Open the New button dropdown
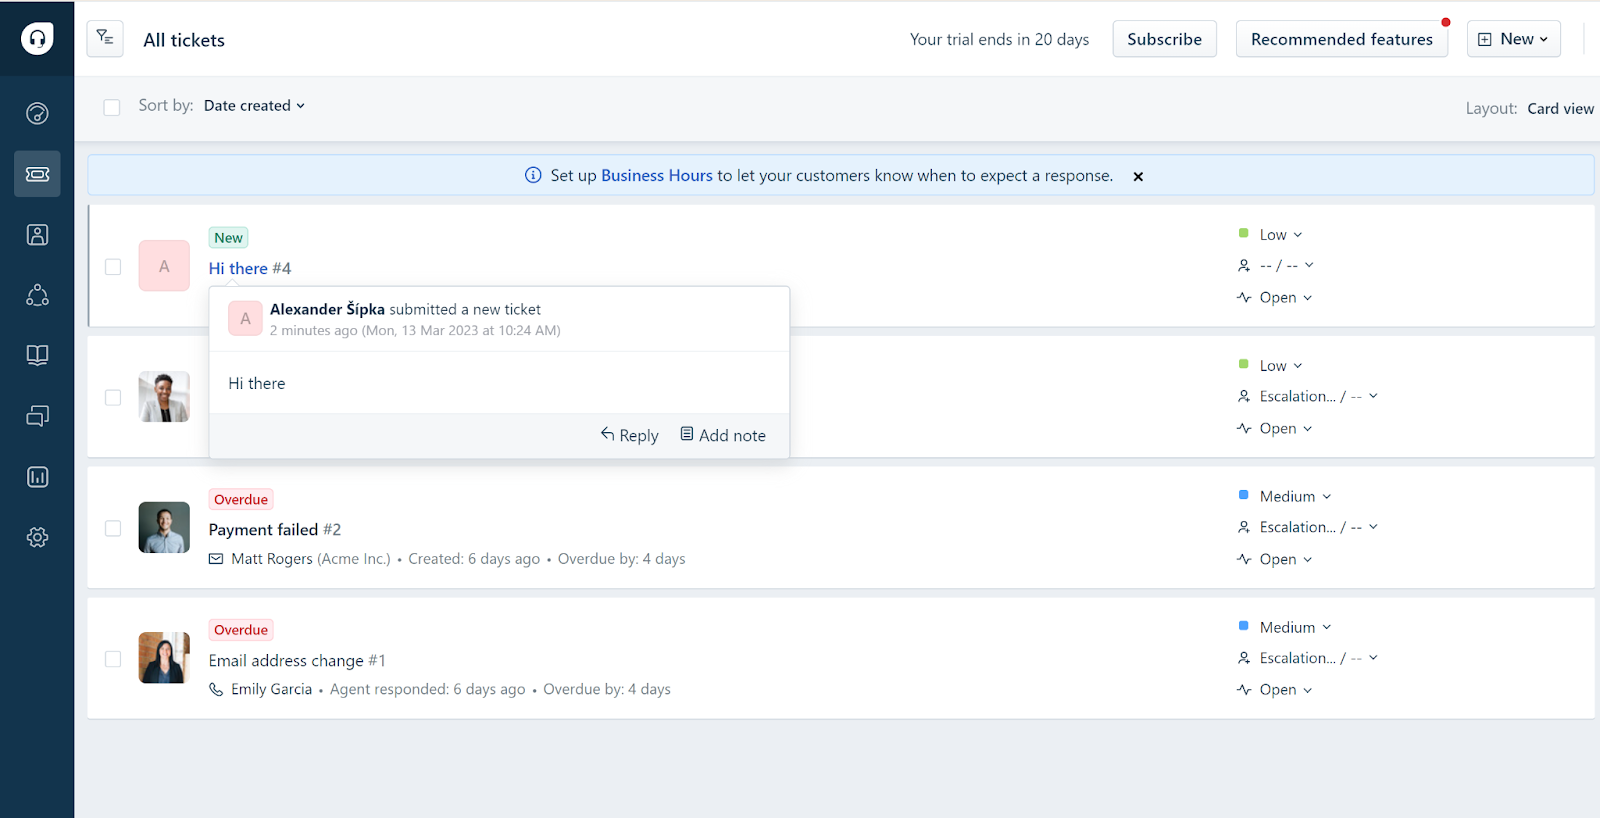This screenshot has width=1600, height=818. (1513, 39)
